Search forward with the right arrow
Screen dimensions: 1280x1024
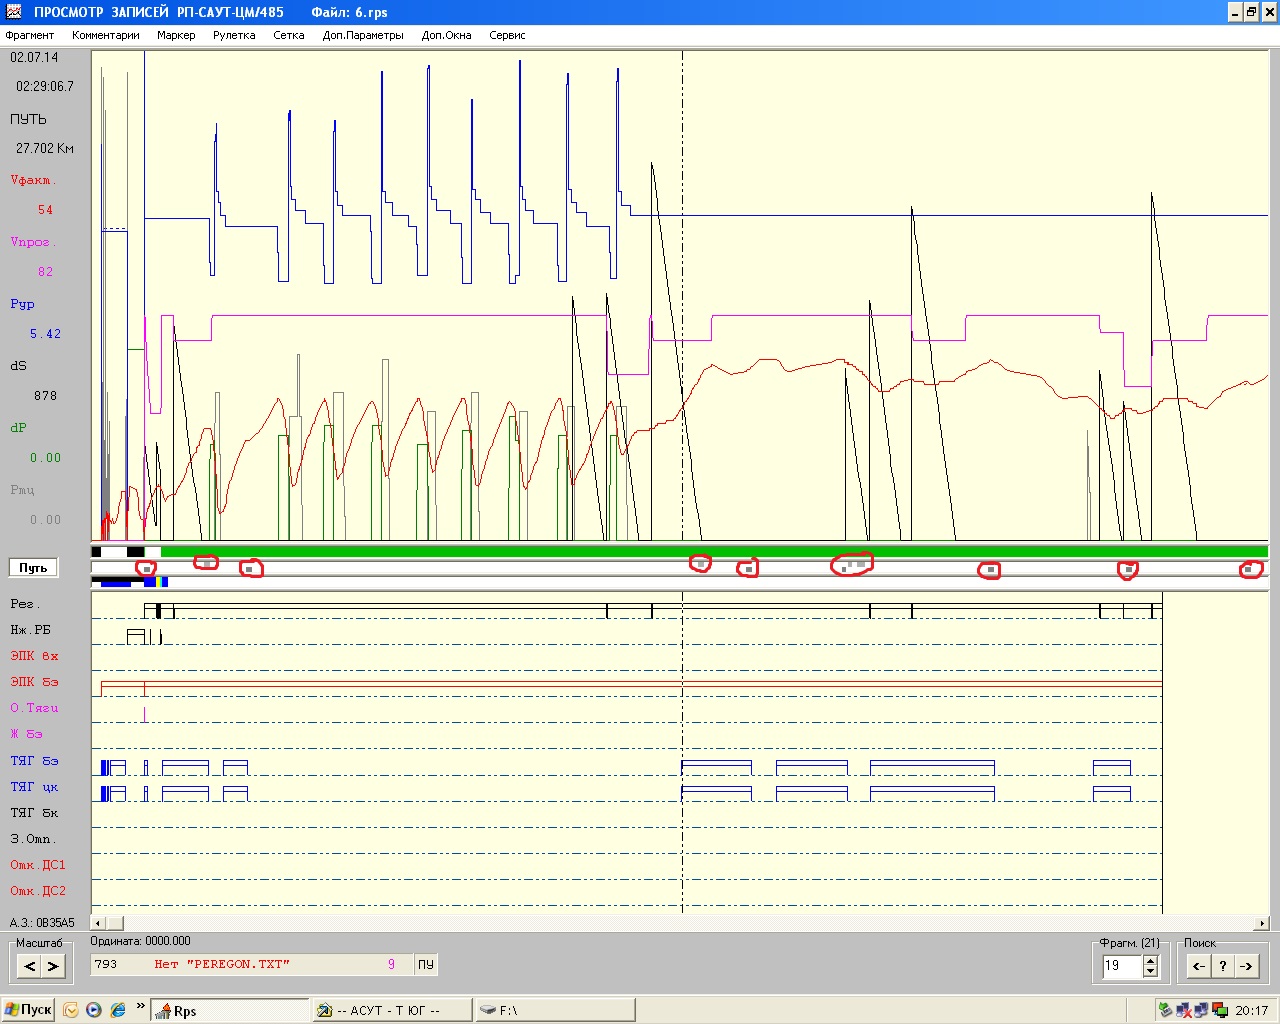[1246, 966]
